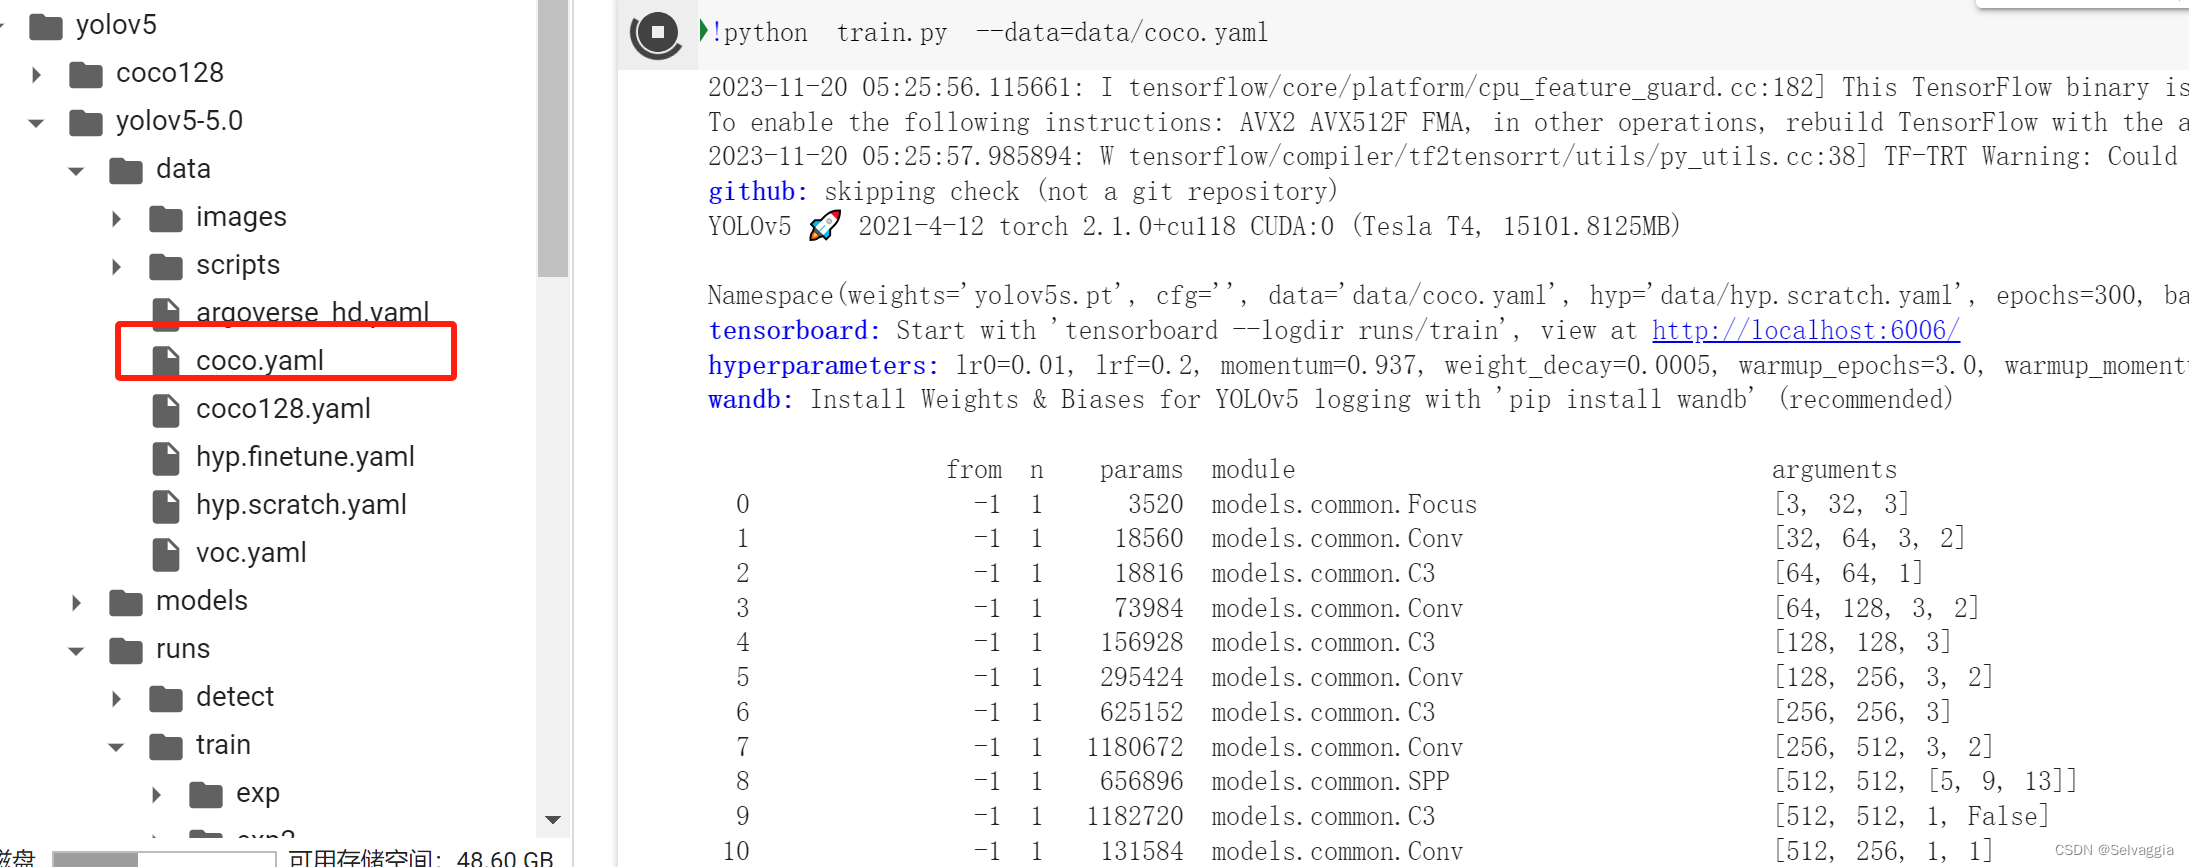Click the runs folder icon
The width and height of the screenshot is (2189, 867).
126,650
